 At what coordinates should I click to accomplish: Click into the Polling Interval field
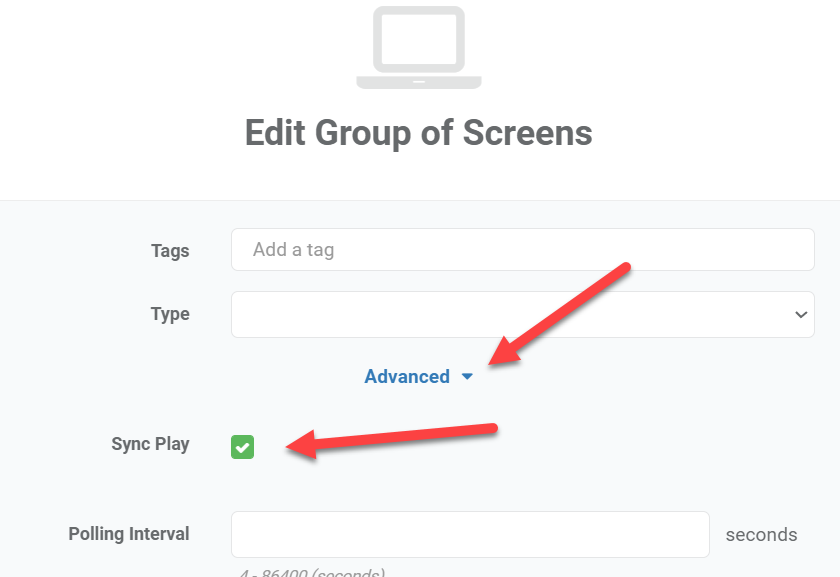coord(470,534)
